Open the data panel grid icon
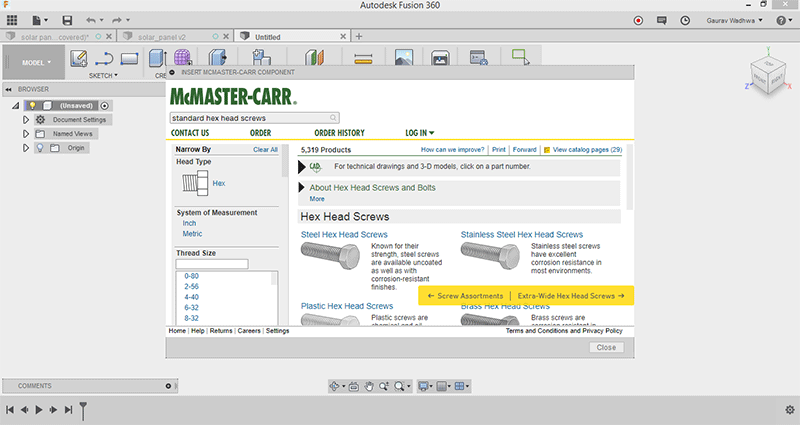The width and height of the screenshot is (800, 425). [12, 20]
